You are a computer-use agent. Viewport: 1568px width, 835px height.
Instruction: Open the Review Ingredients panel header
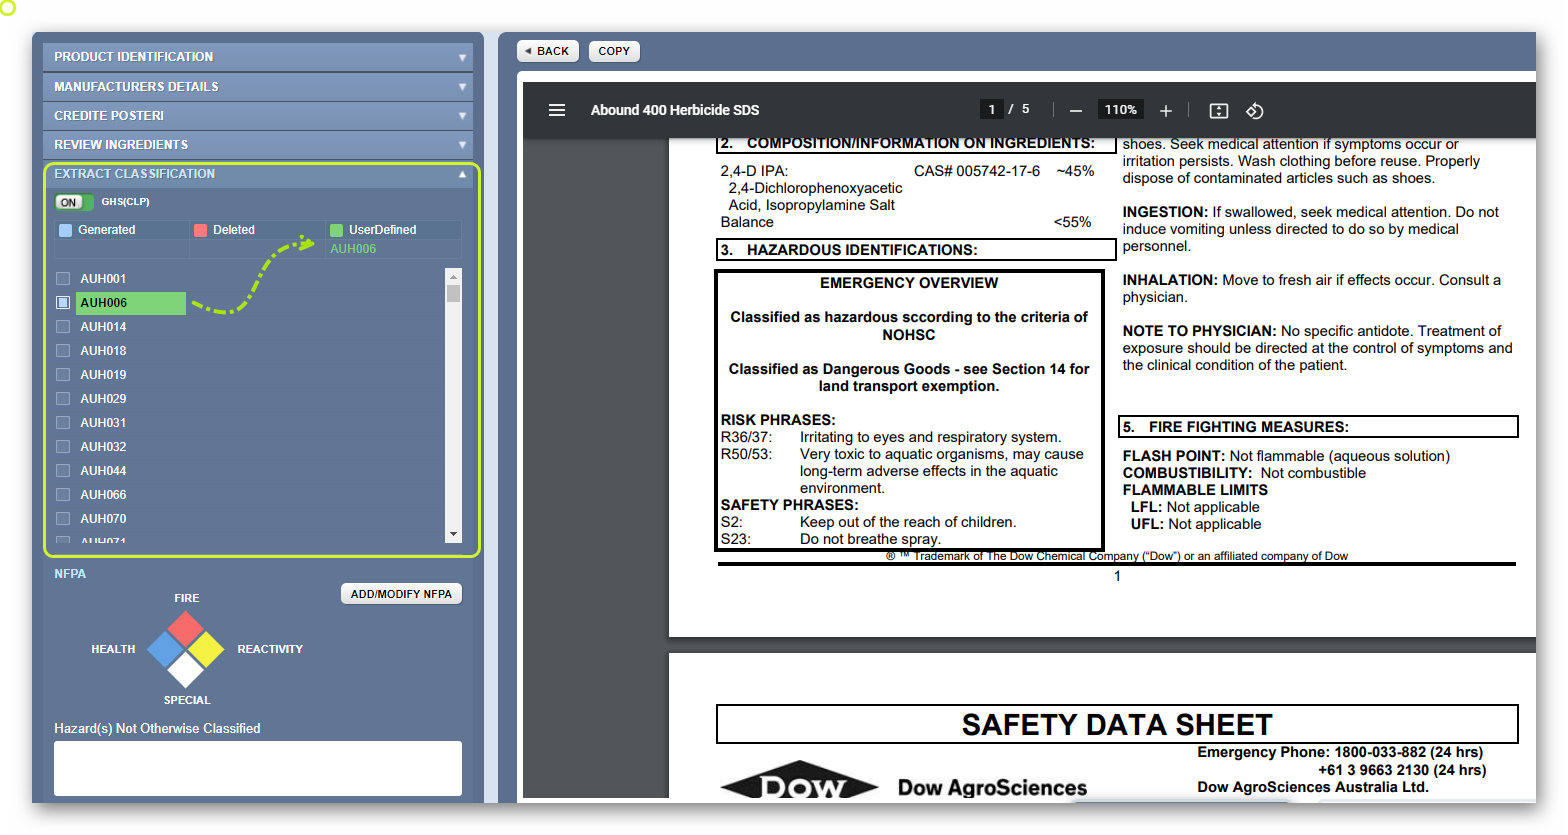coord(258,145)
